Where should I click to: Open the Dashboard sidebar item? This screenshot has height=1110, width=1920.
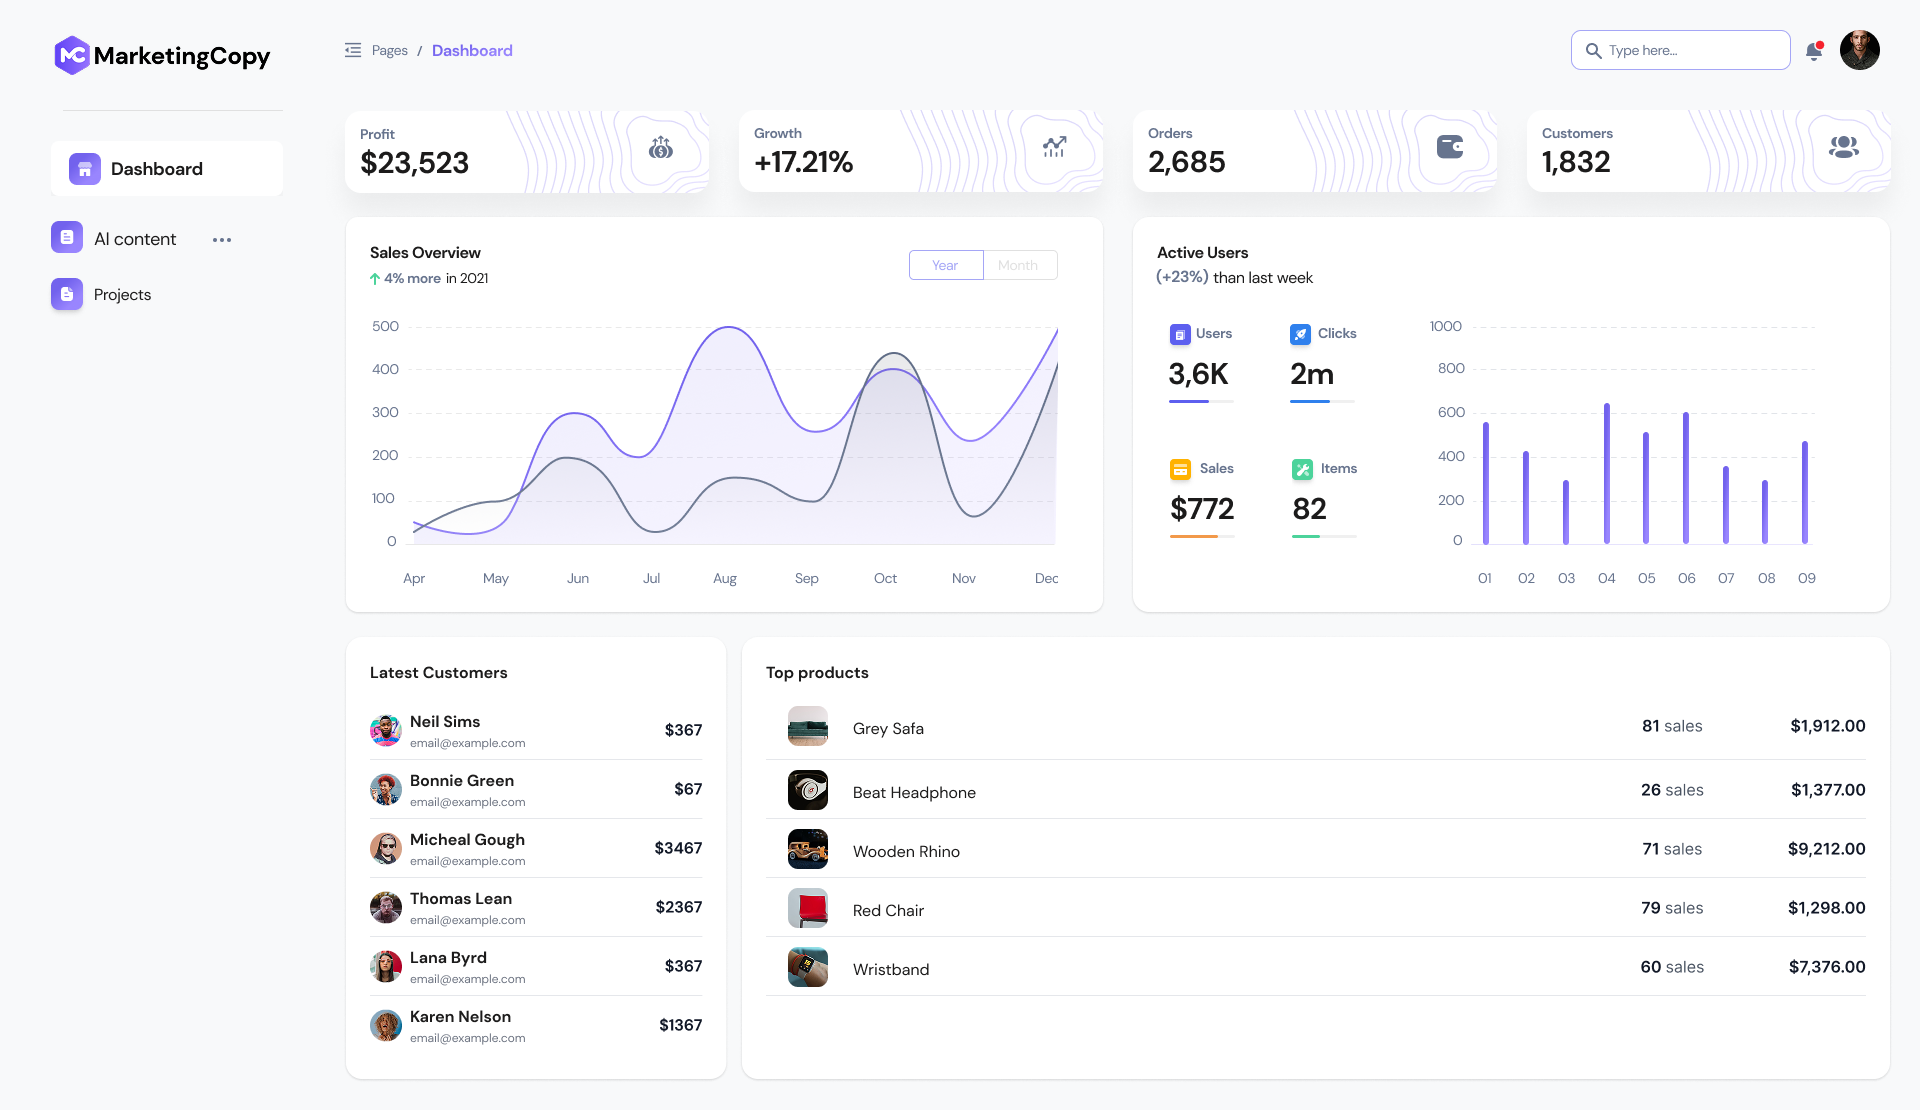(x=156, y=169)
